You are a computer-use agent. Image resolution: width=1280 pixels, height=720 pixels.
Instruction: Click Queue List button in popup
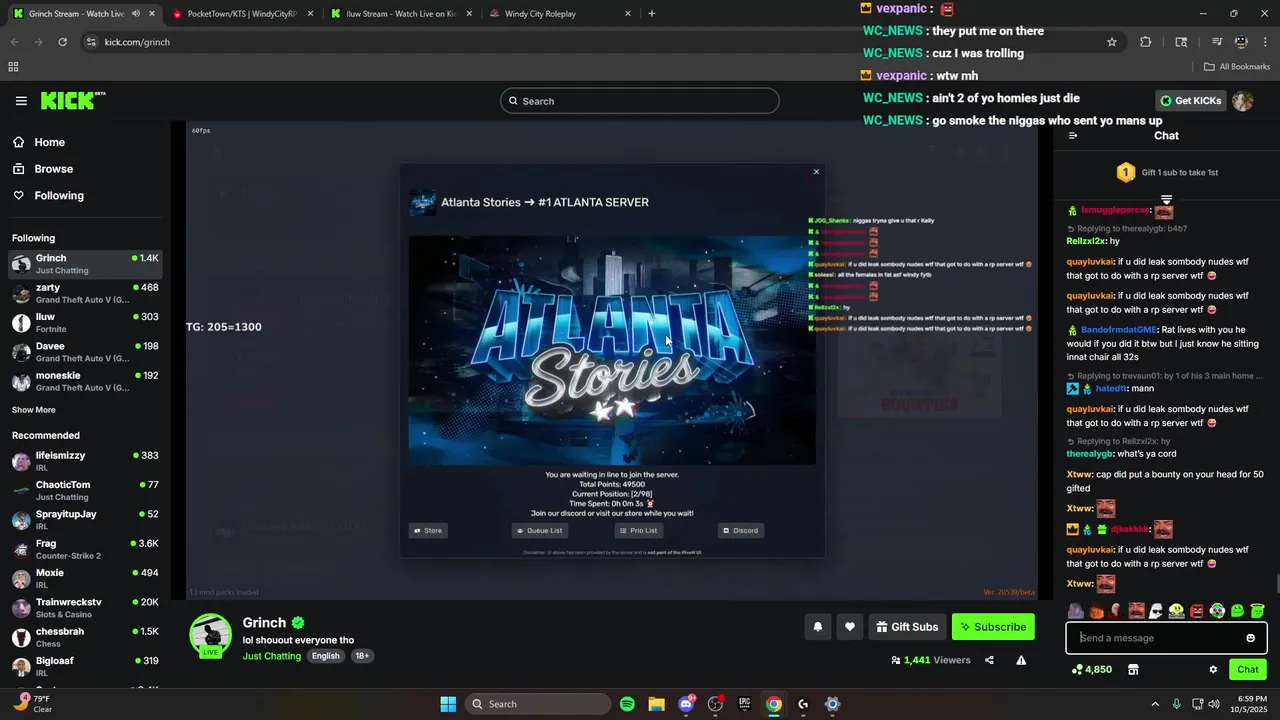click(540, 531)
